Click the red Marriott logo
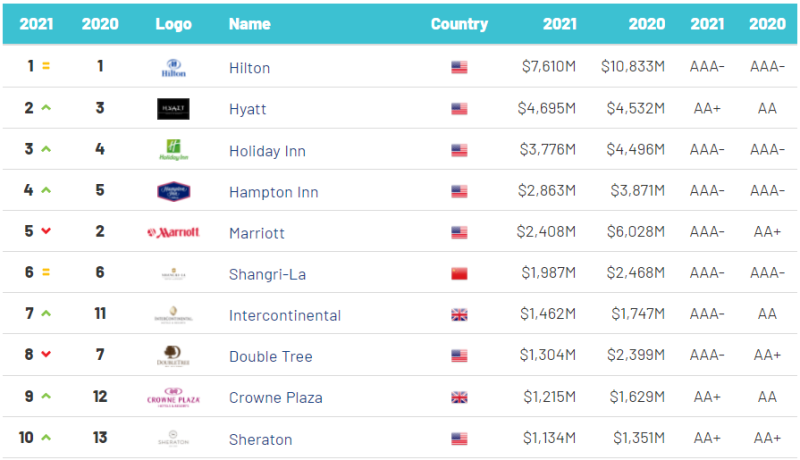 point(173,232)
